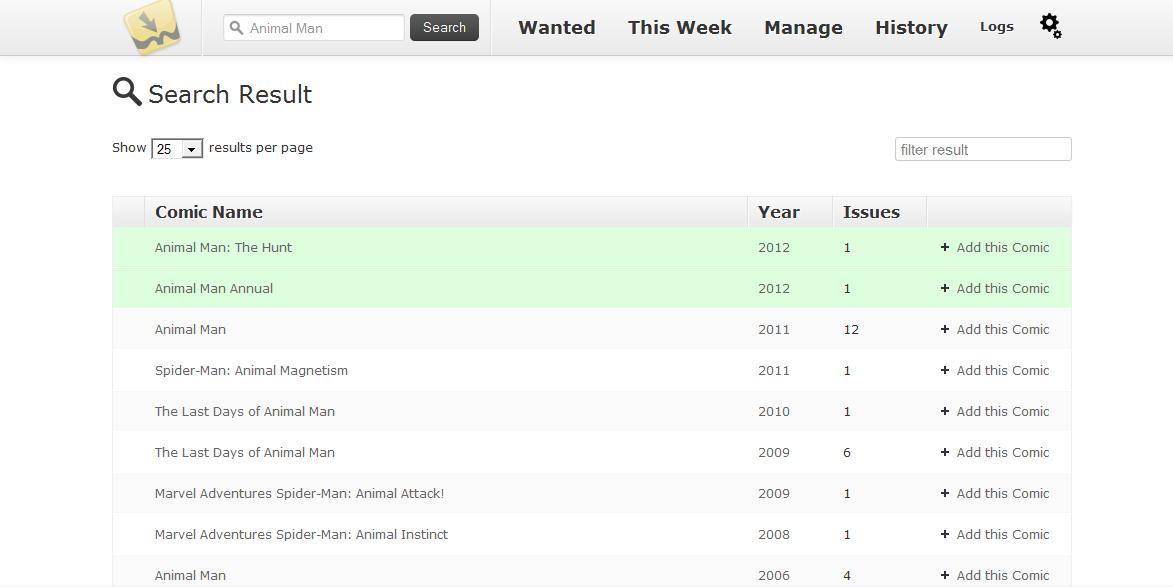
Task: Open settings via the gear icon
Action: (1050, 26)
